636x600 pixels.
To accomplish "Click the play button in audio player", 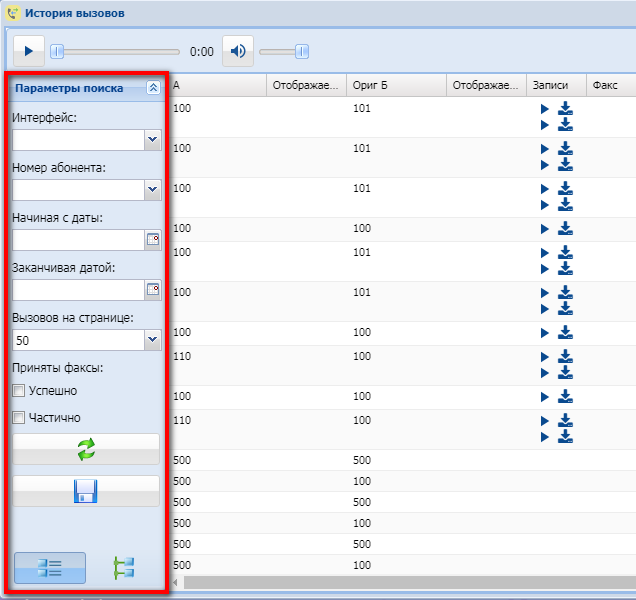I will (28, 51).
